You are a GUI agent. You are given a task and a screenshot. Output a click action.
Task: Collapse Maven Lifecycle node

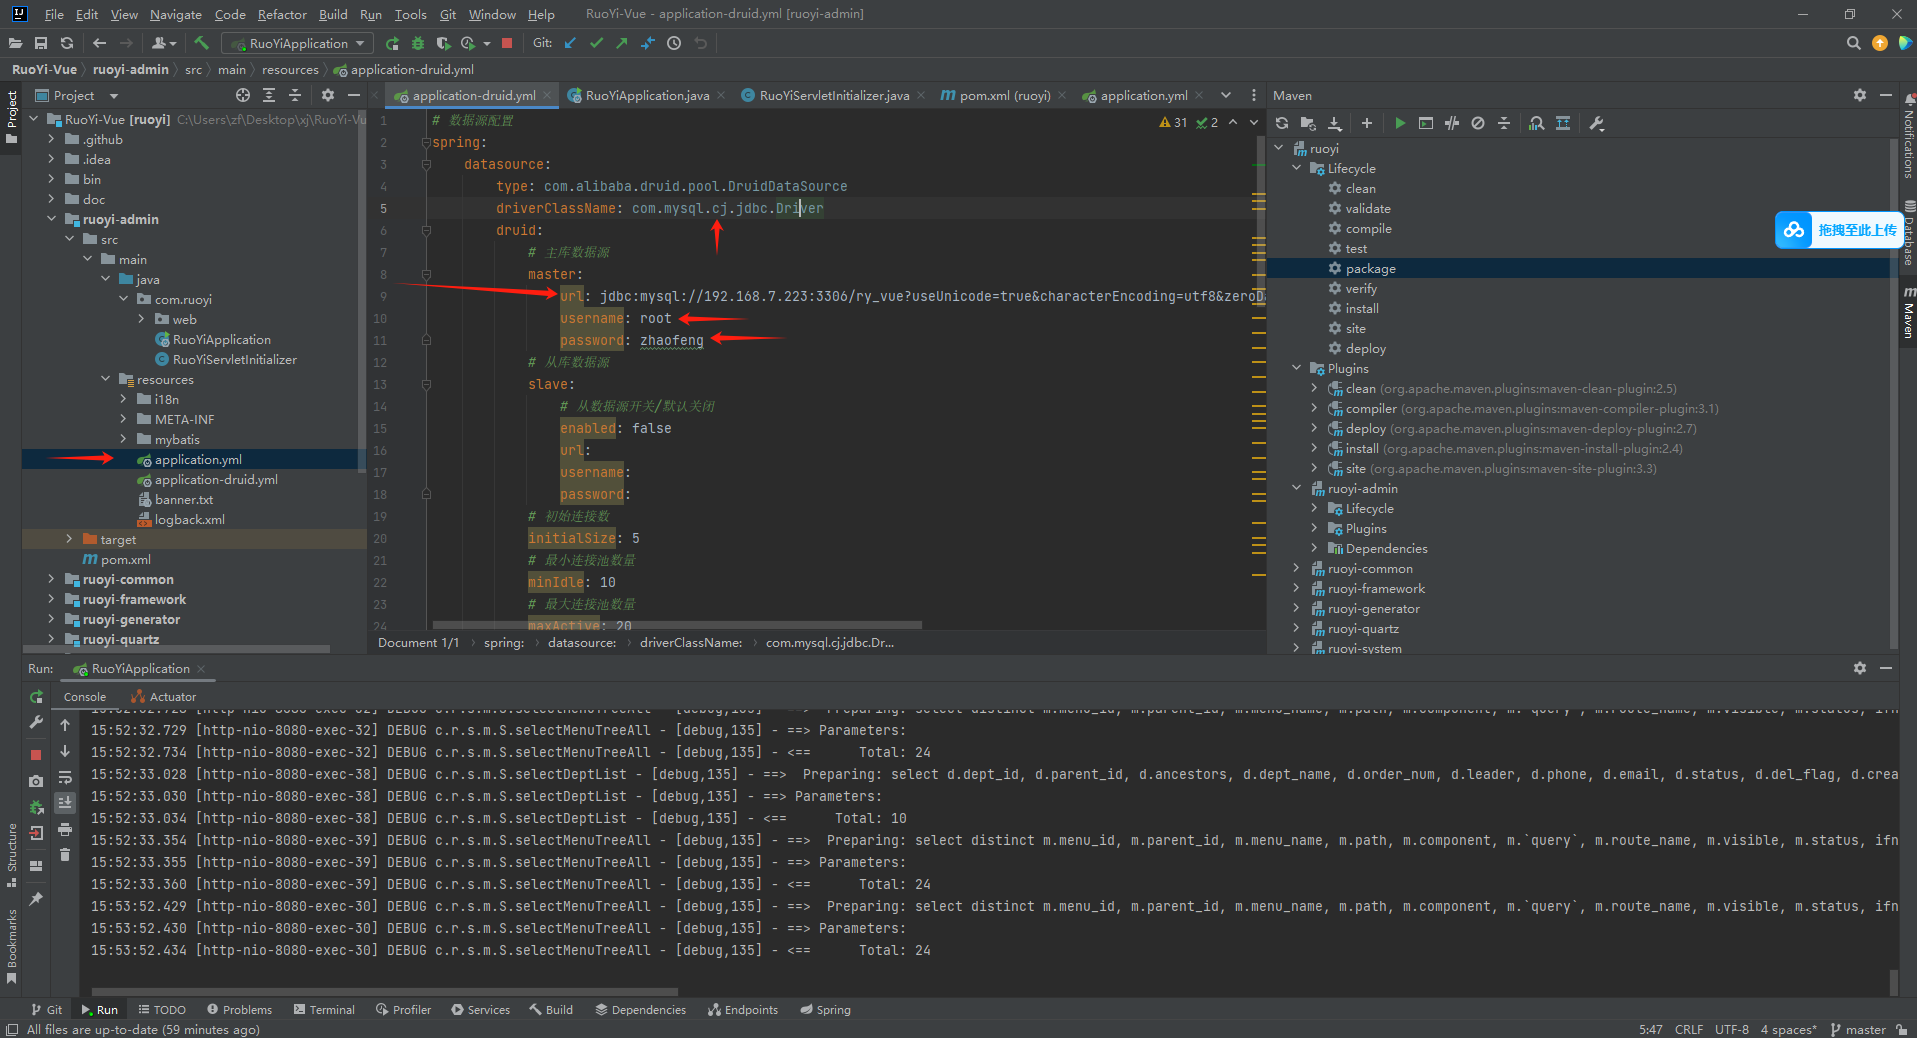(1297, 168)
